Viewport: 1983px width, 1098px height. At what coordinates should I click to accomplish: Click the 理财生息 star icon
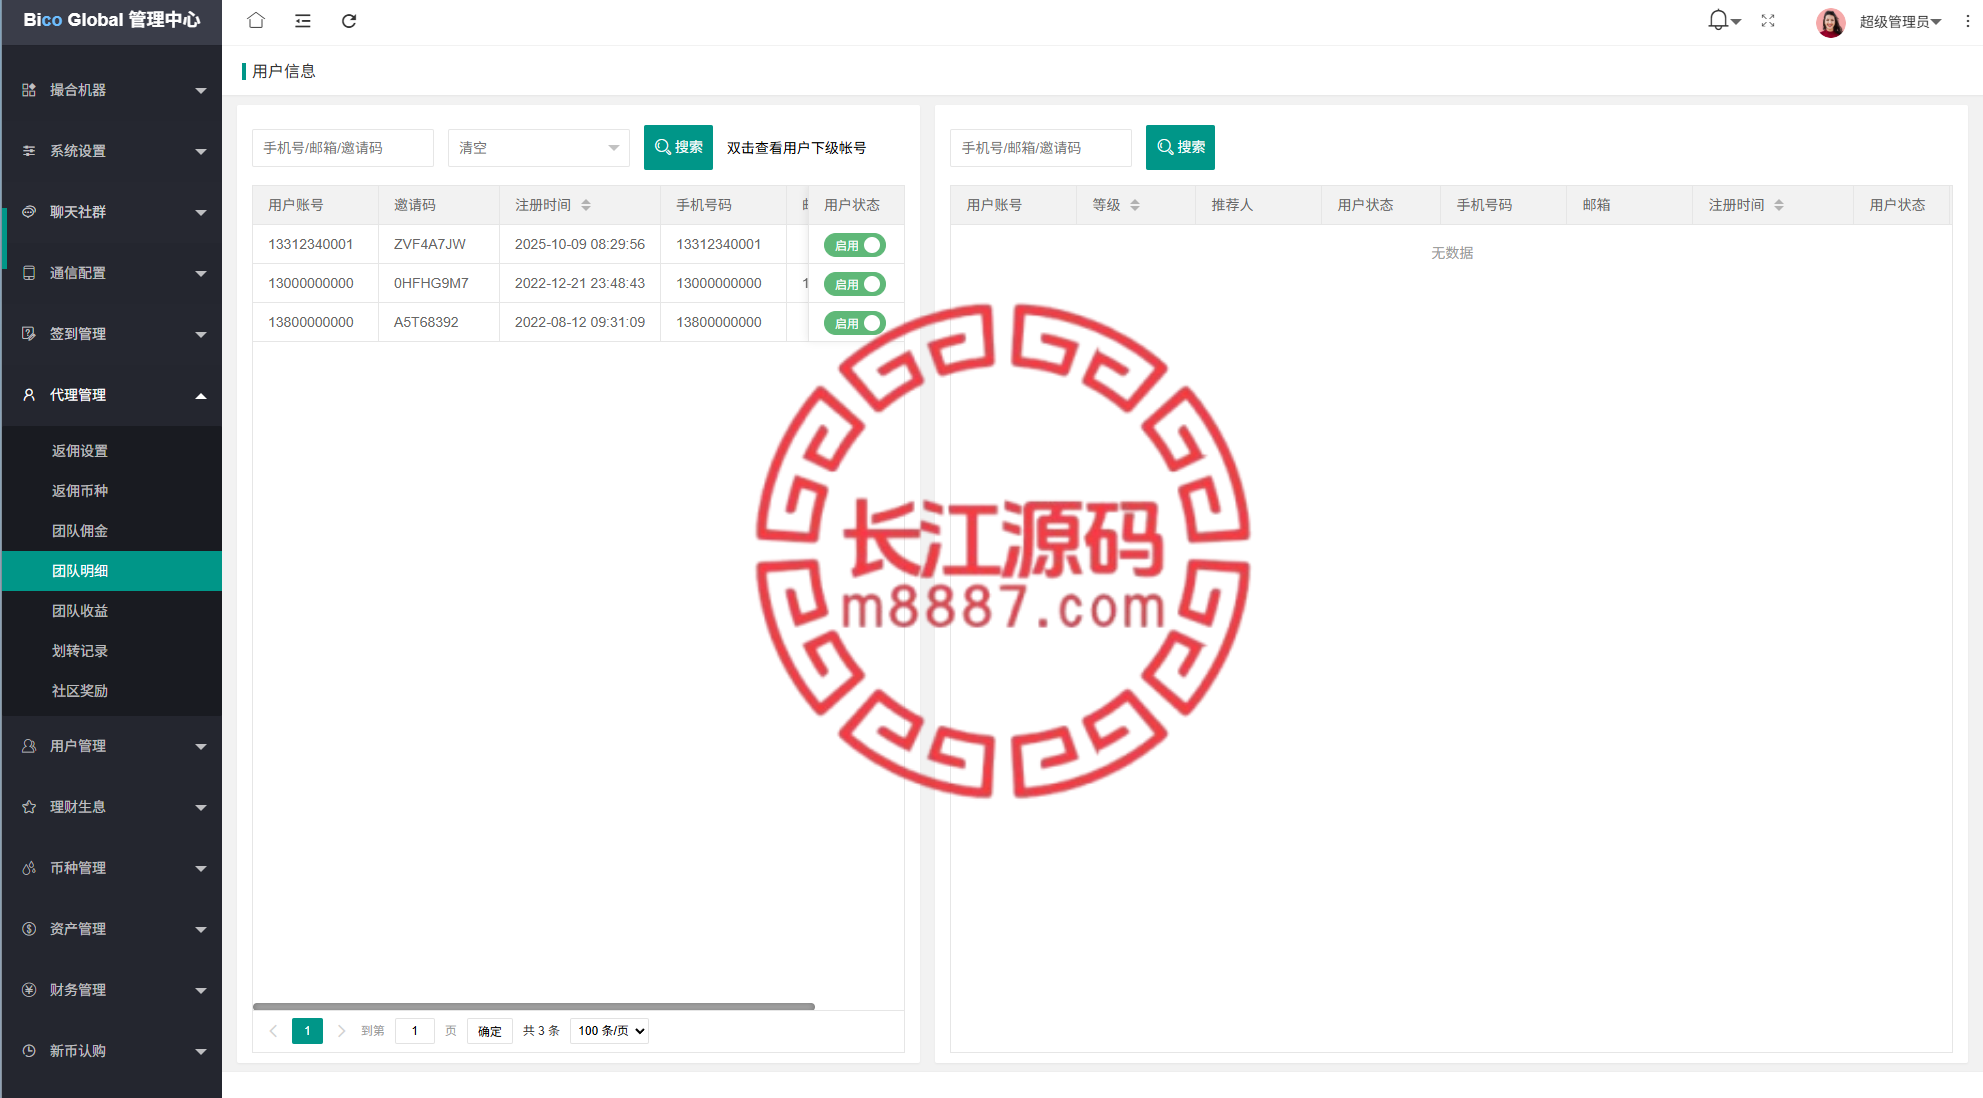(x=29, y=807)
